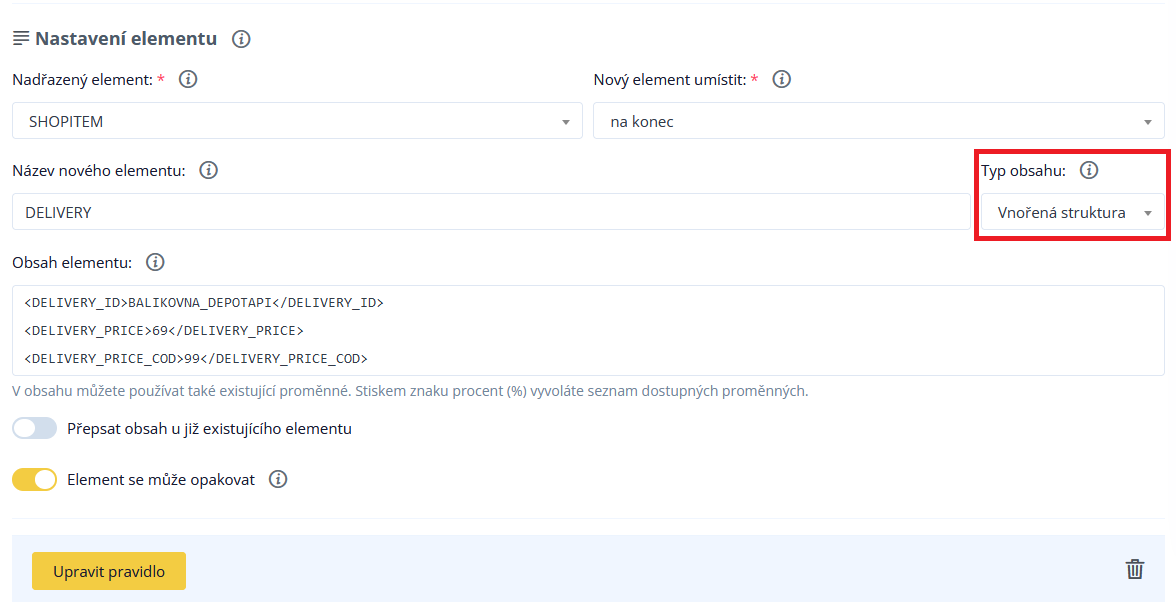Show info for Nový element umístit
1176x602 pixels.
point(782,79)
